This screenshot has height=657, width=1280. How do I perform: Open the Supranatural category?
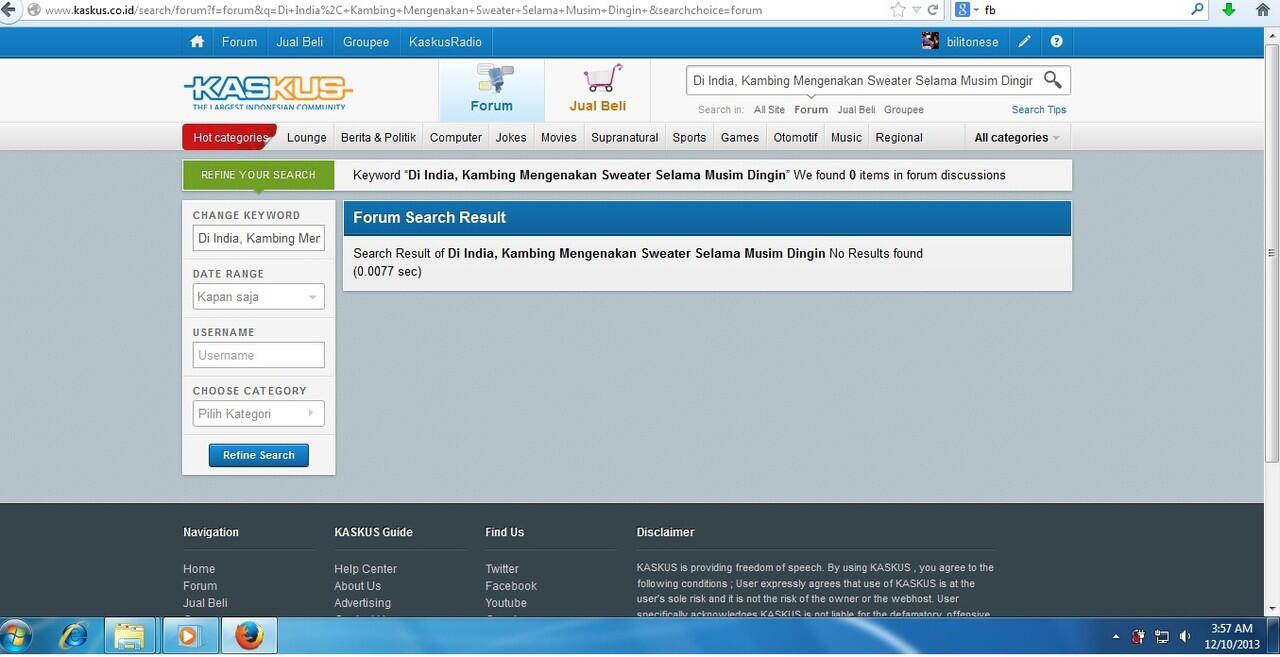coord(625,138)
